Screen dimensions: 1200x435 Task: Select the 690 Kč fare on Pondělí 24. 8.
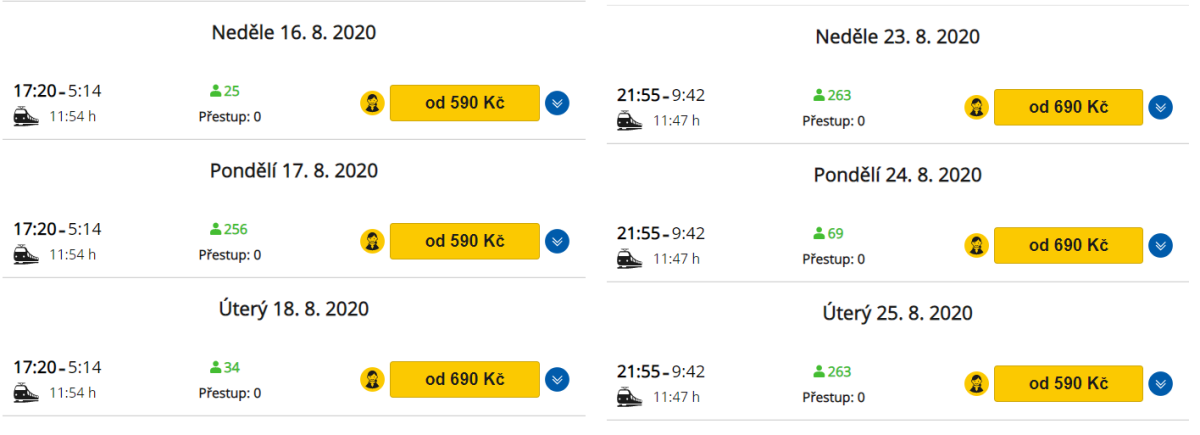1068,245
